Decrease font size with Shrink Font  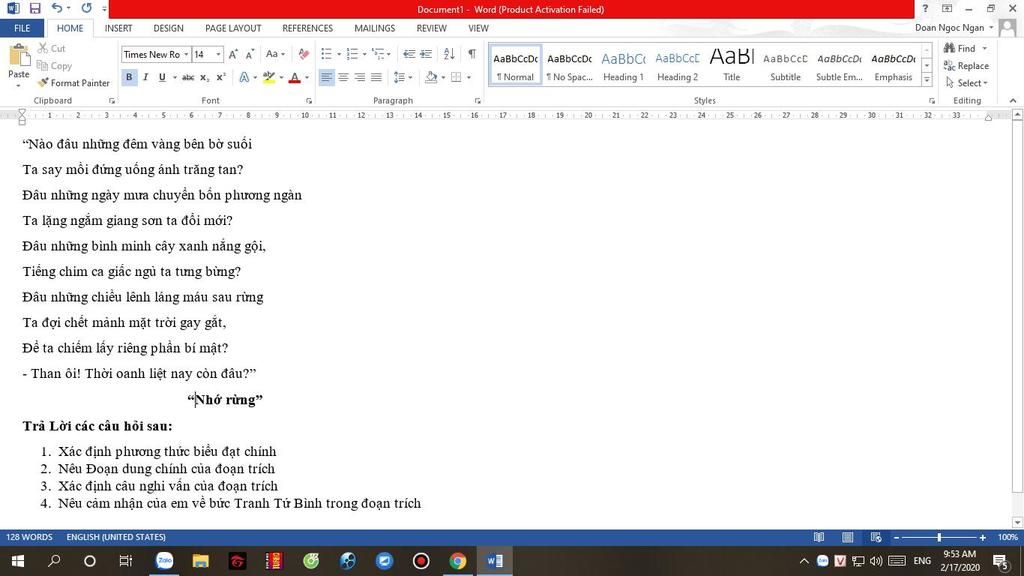pyautogui.click(x=249, y=54)
